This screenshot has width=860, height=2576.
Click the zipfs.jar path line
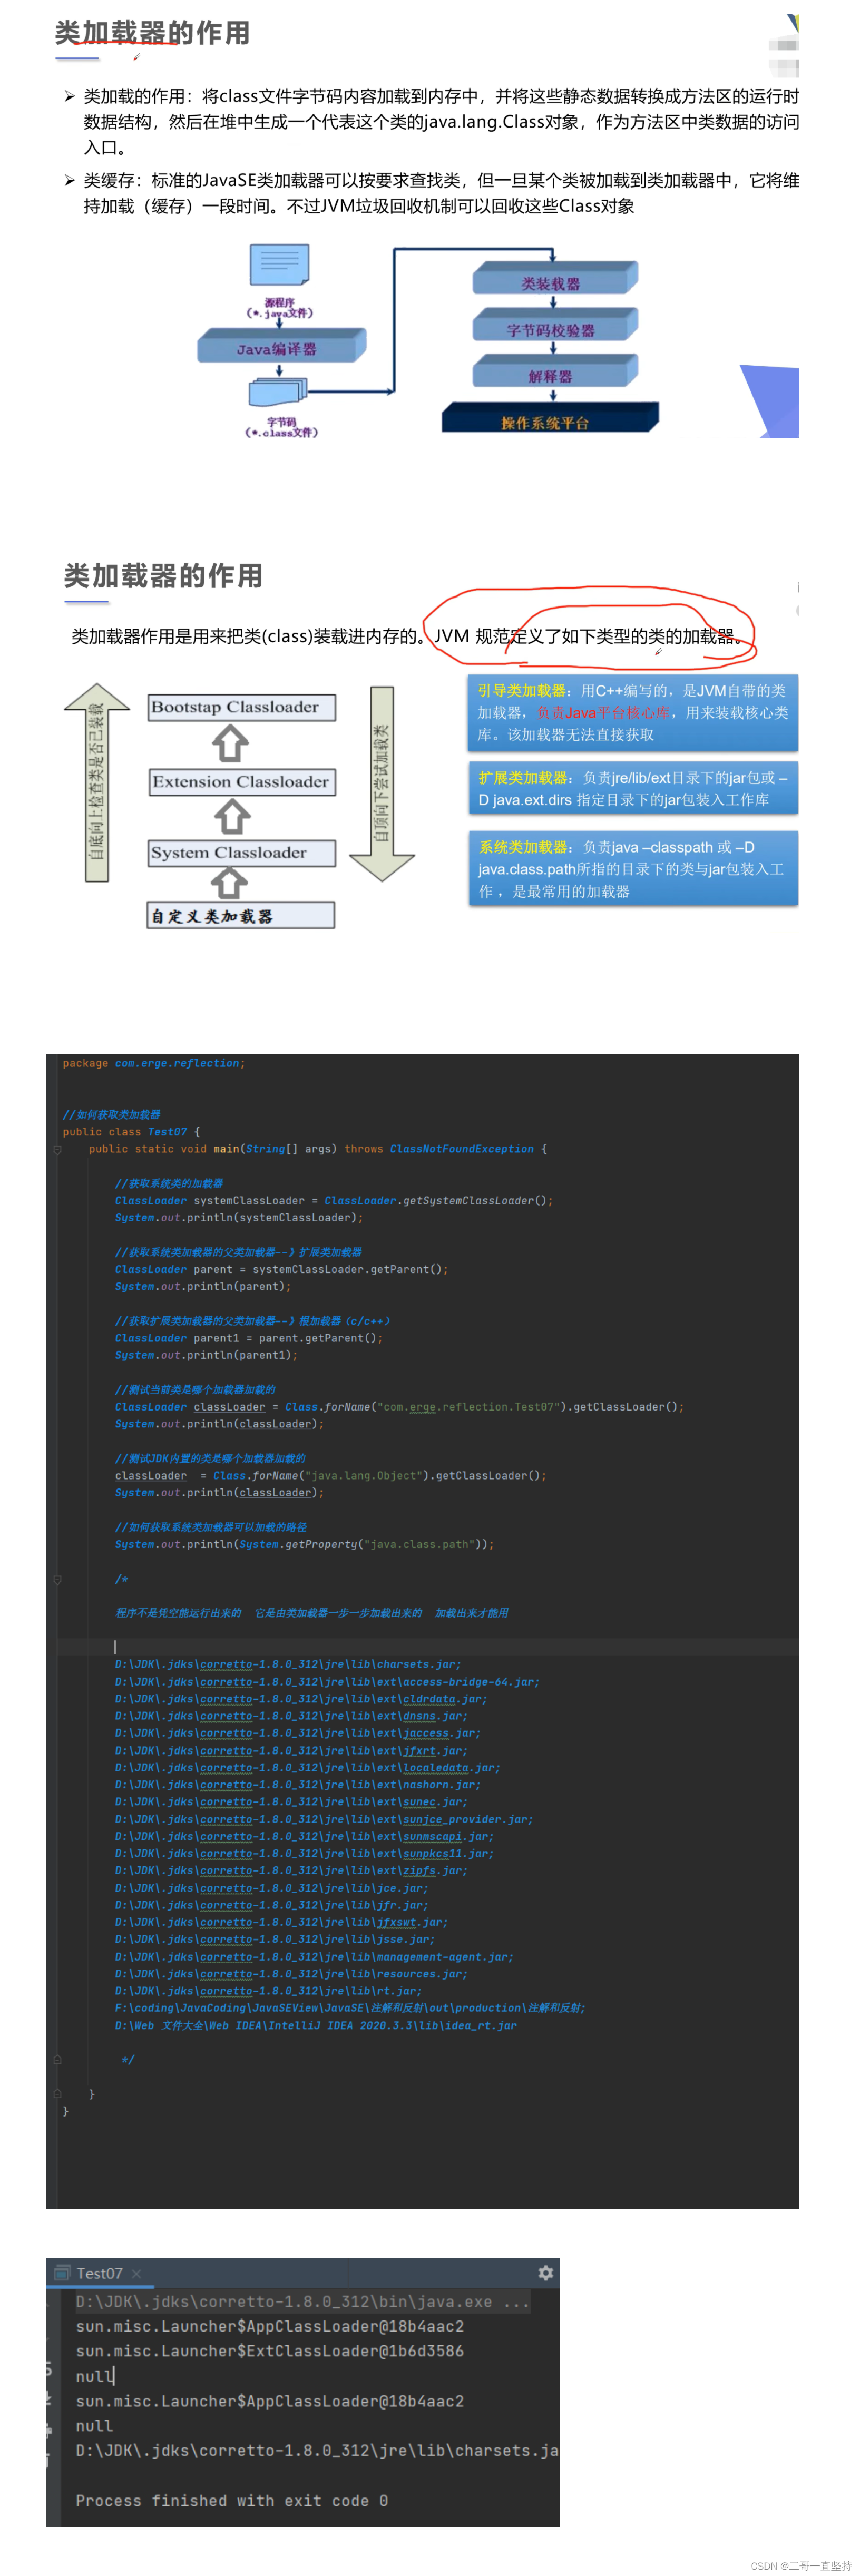[291, 1871]
